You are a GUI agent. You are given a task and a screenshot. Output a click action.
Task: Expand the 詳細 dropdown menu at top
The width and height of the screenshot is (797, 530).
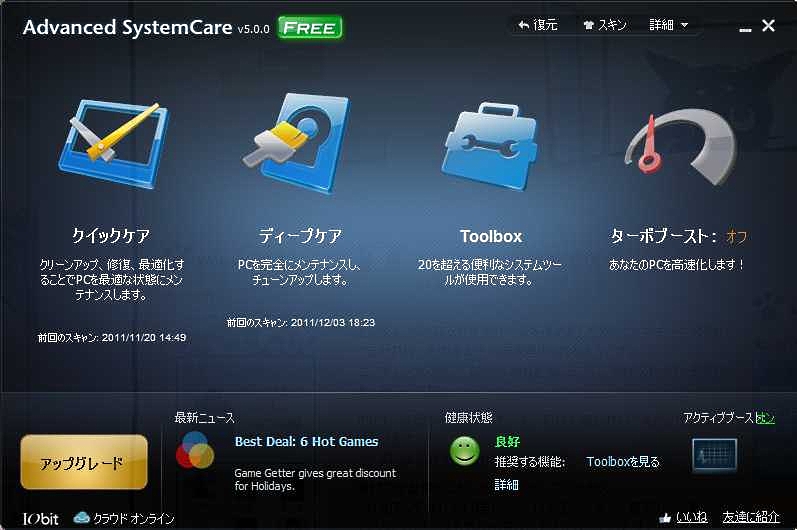point(668,24)
